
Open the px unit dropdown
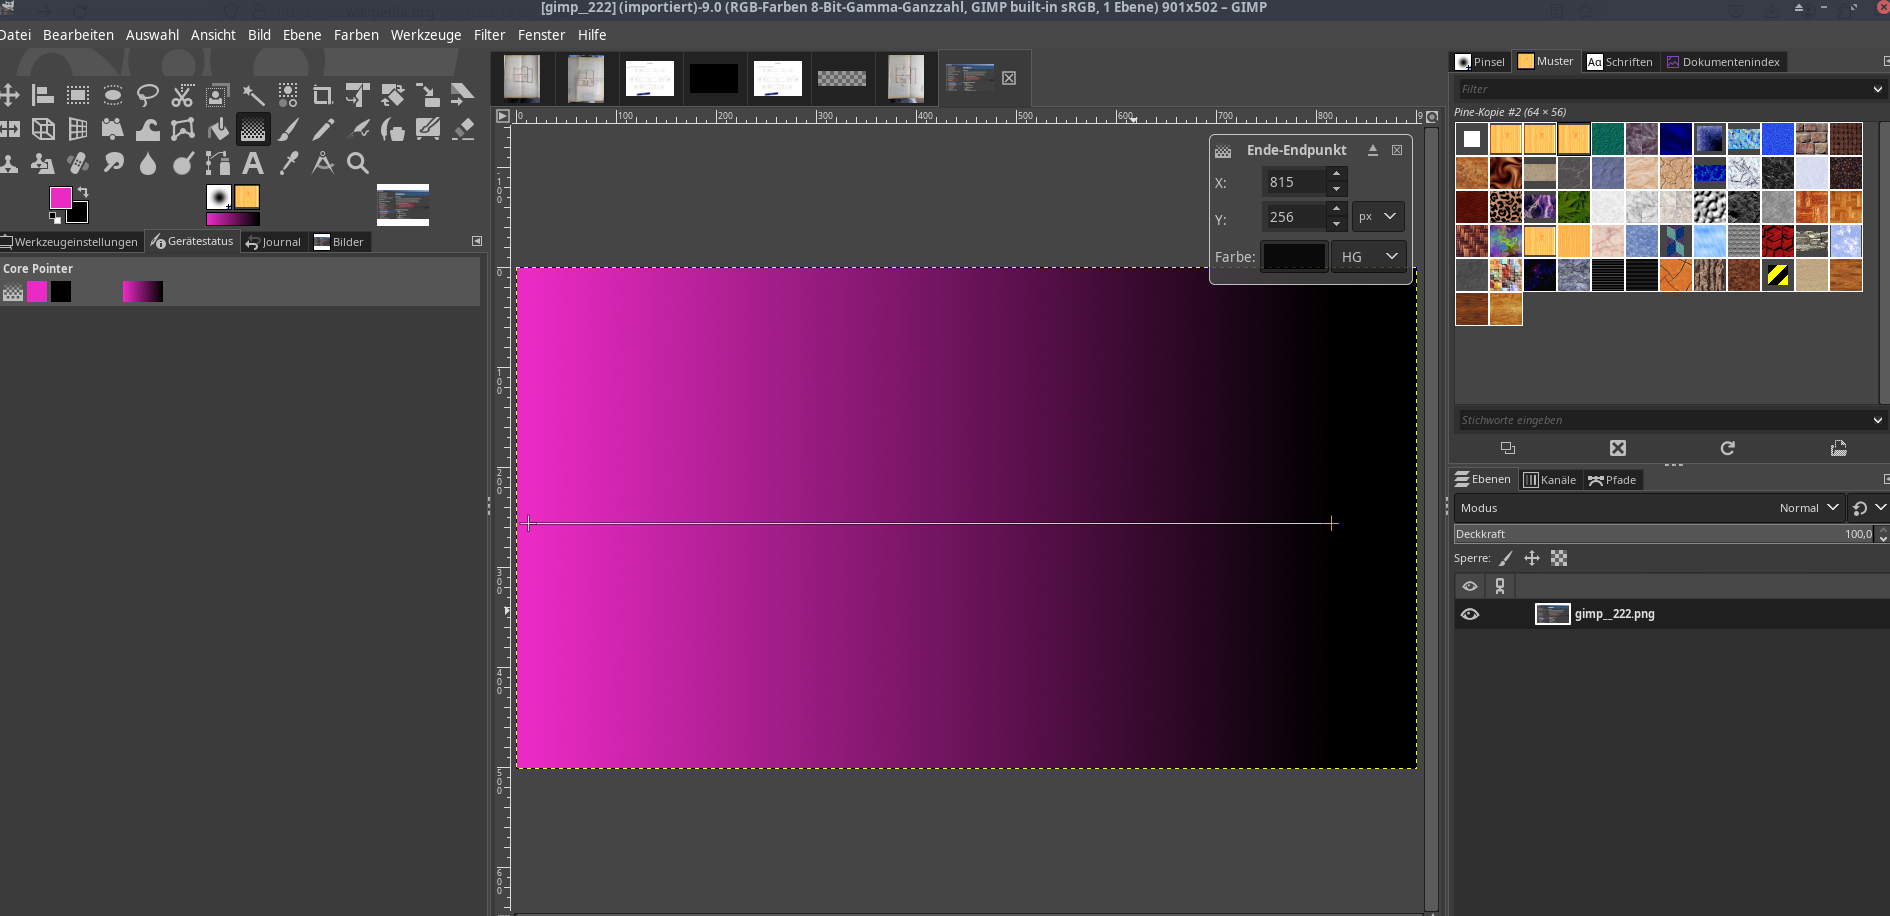tap(1377, 217)
